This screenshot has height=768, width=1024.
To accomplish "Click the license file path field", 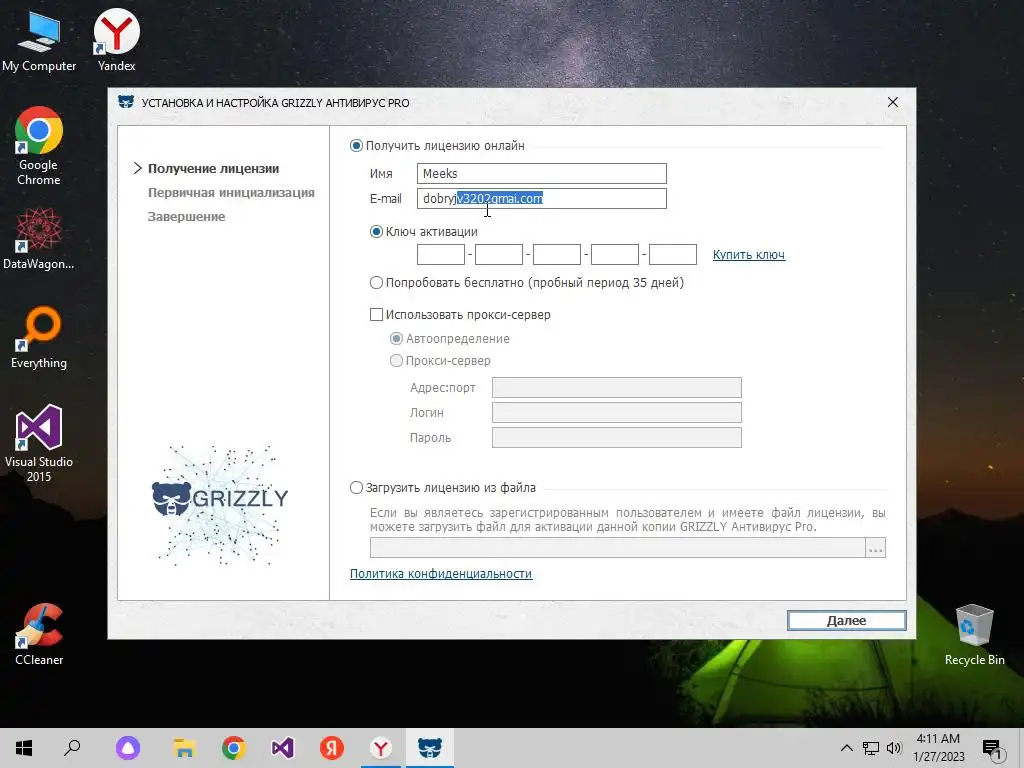I will 618,548.
